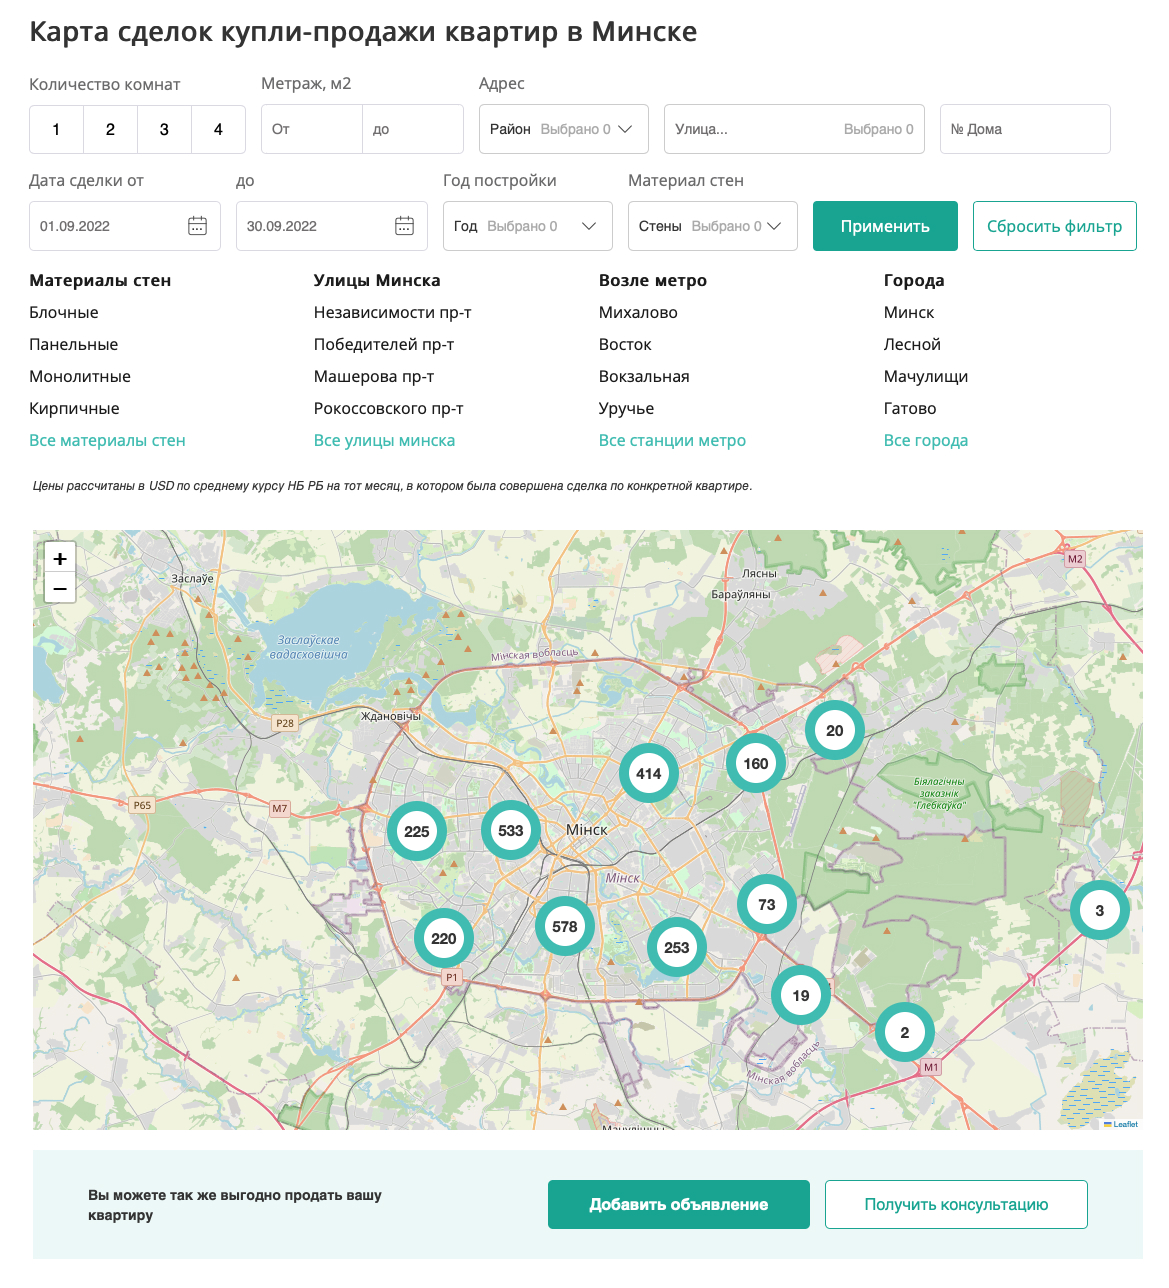The image size is (1169, 1288).
Task: Open the Панельные wall material link
Action: tap(74, 344)
